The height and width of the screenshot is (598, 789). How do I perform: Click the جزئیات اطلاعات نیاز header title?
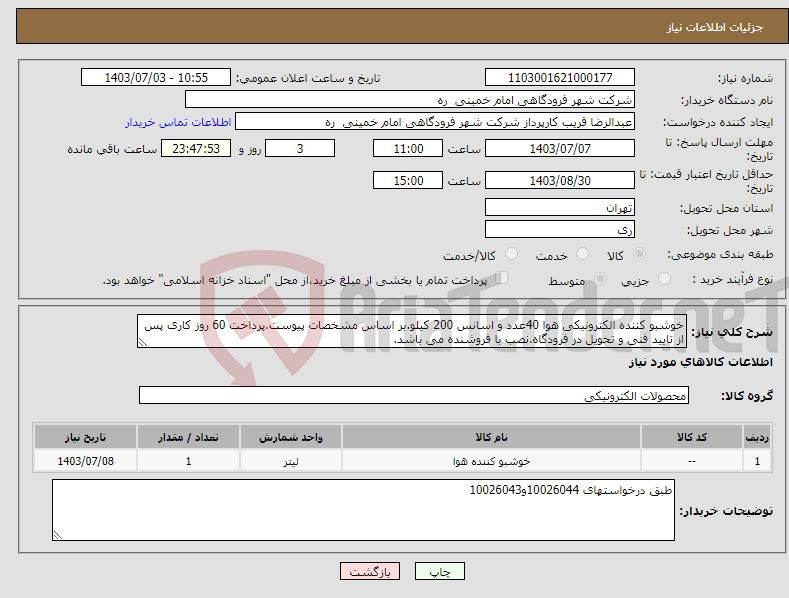[715, 27]
